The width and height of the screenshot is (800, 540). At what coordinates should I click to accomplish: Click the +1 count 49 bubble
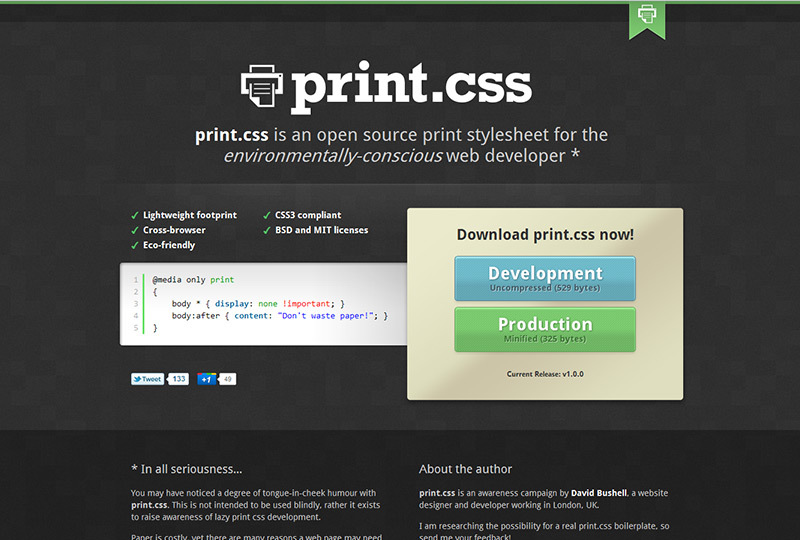228,379
